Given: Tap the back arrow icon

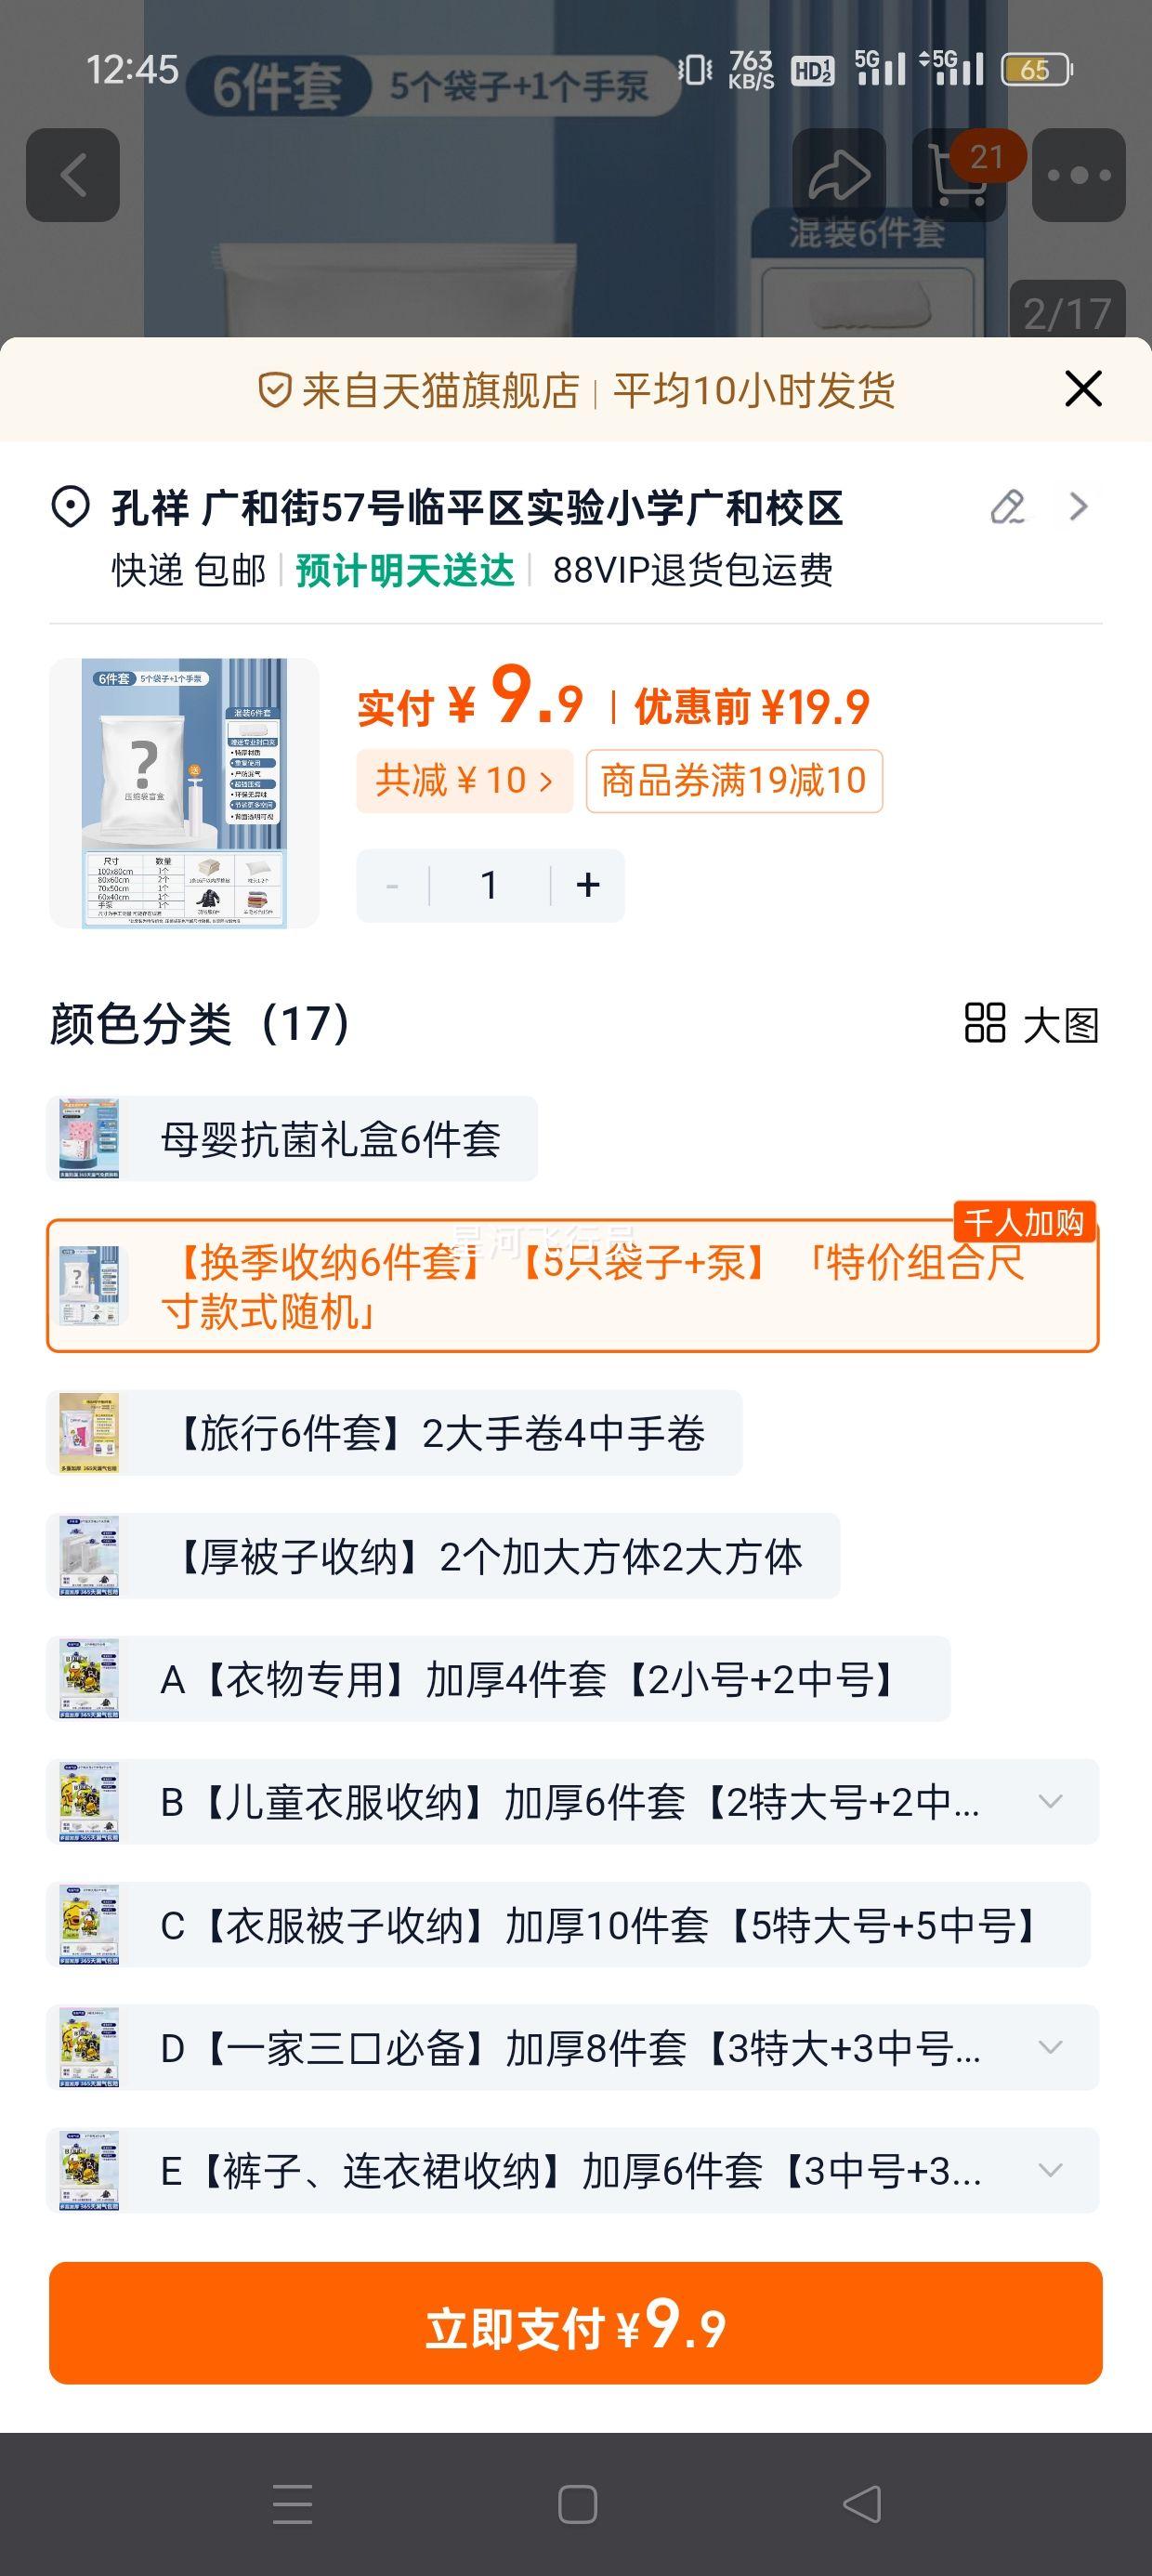Looking at the screenshot, I should pos(73,175).
